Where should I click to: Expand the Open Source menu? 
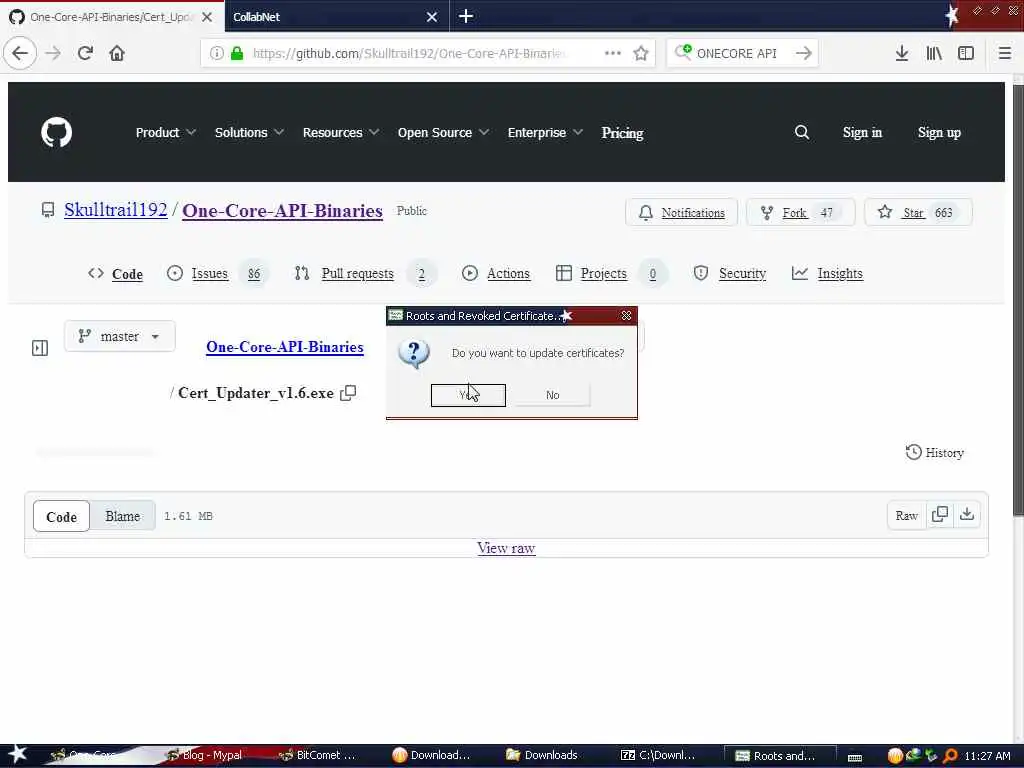pos(443,133)
